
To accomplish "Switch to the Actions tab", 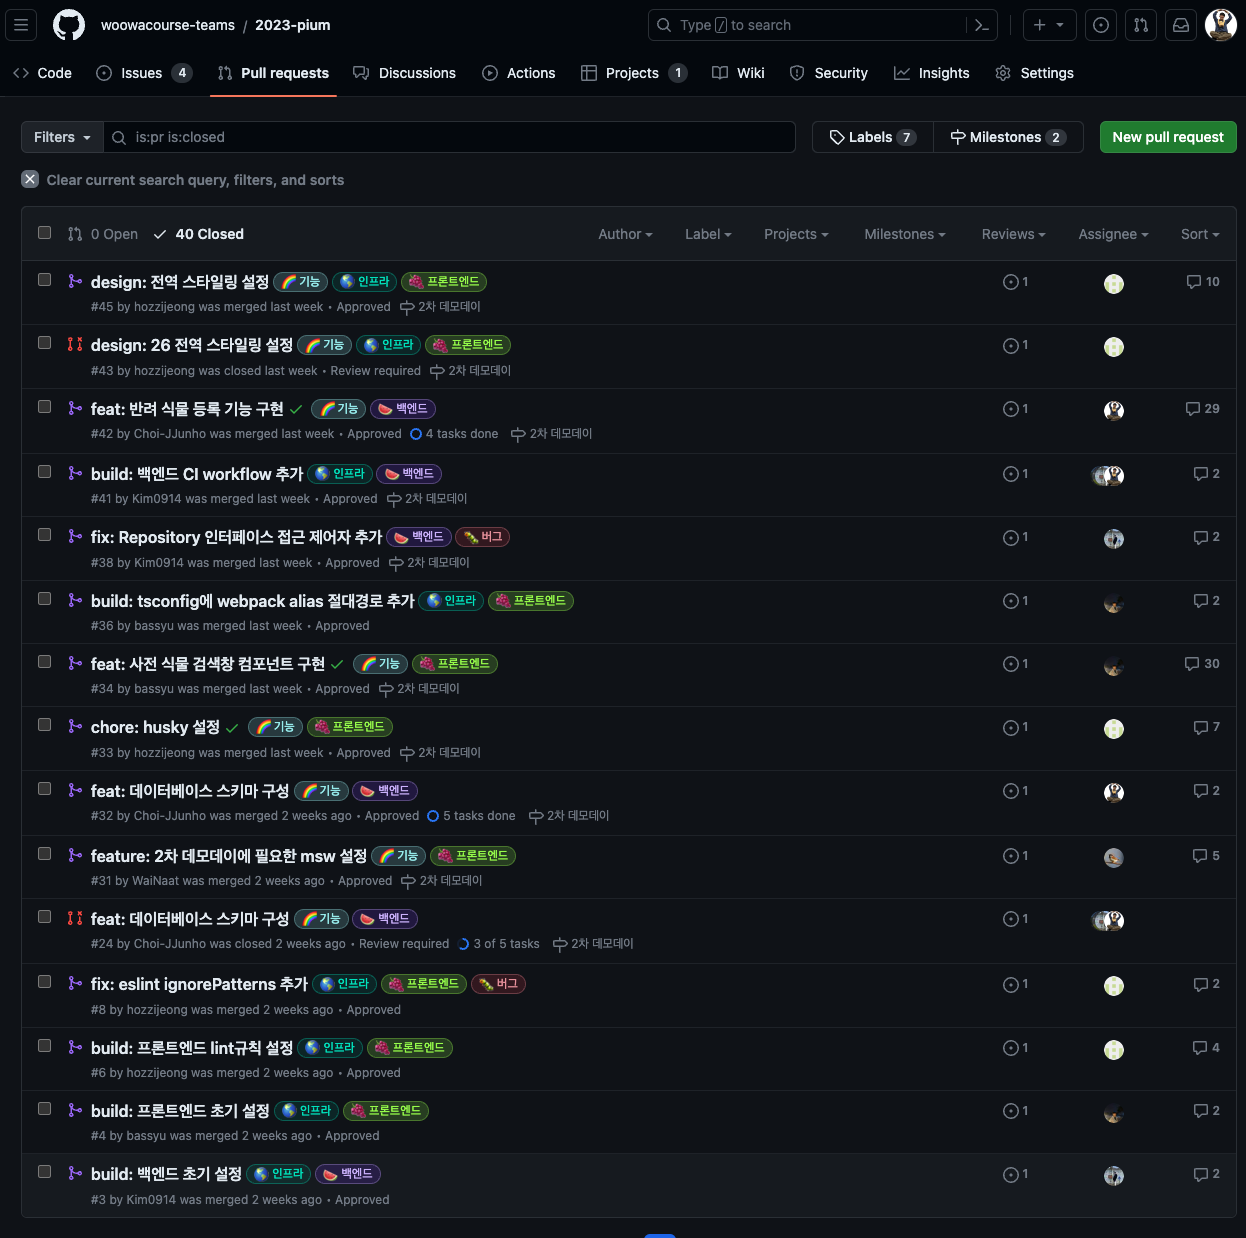I will (519, 73).
